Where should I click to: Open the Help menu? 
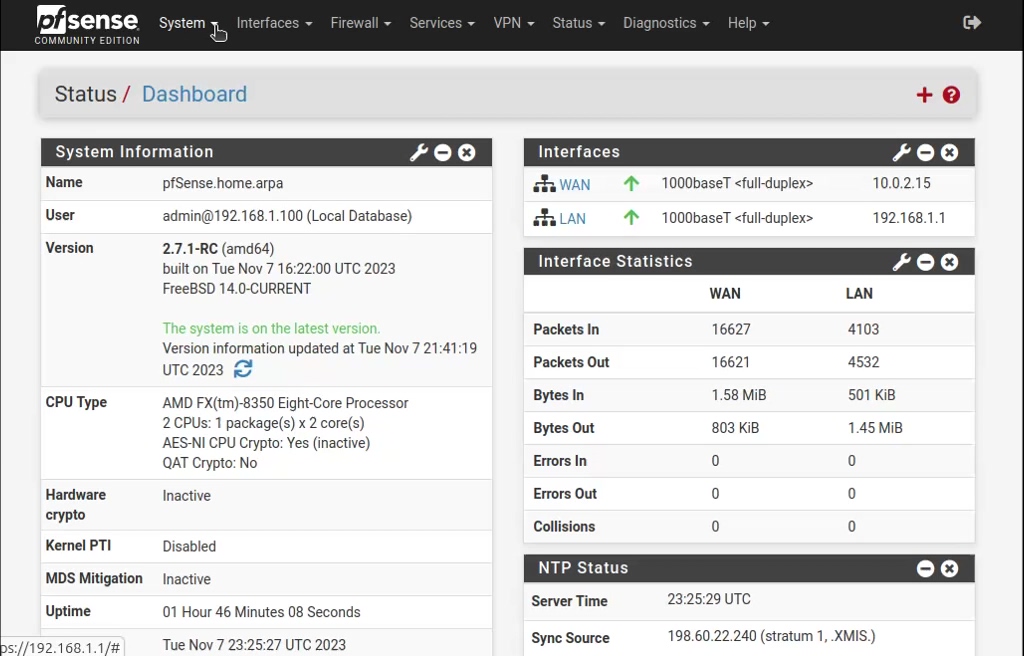(x=741, y=22)
